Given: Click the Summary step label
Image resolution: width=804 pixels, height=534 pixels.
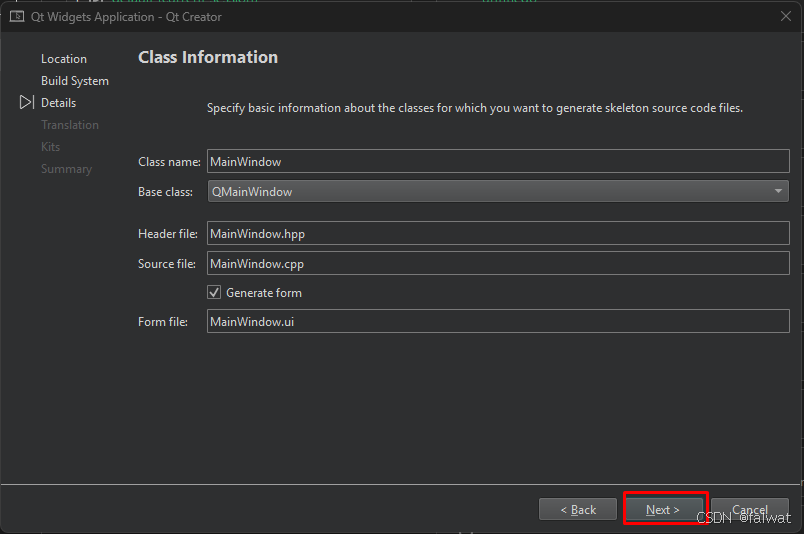Looking at the screenshot, I should tap(66, 169).
